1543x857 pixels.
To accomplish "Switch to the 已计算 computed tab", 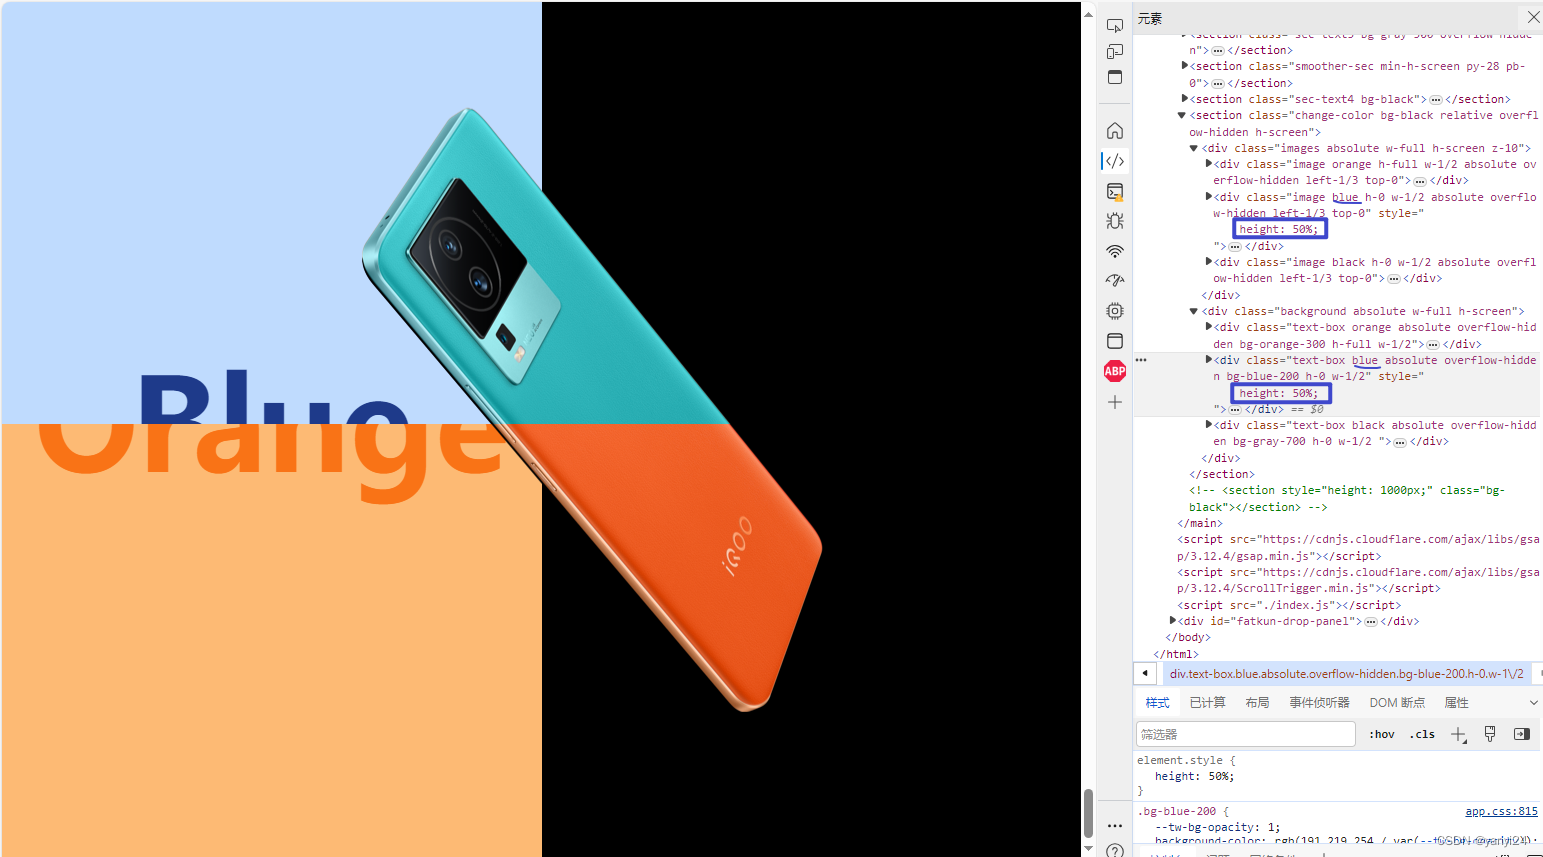I will pos(1207,703).
